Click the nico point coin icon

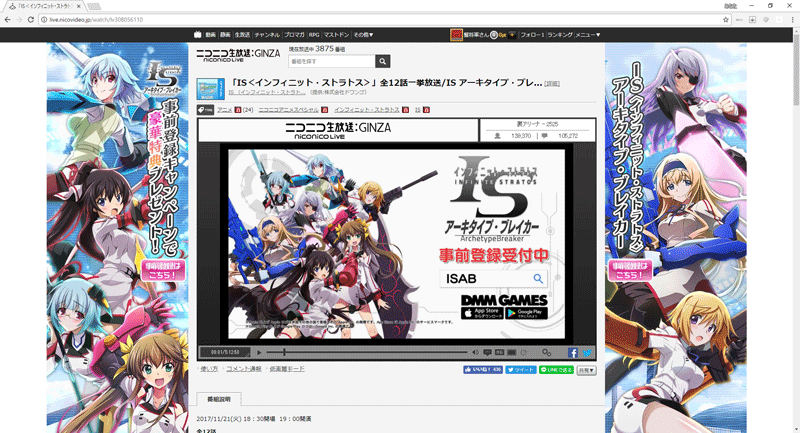(x=493, y=35)
